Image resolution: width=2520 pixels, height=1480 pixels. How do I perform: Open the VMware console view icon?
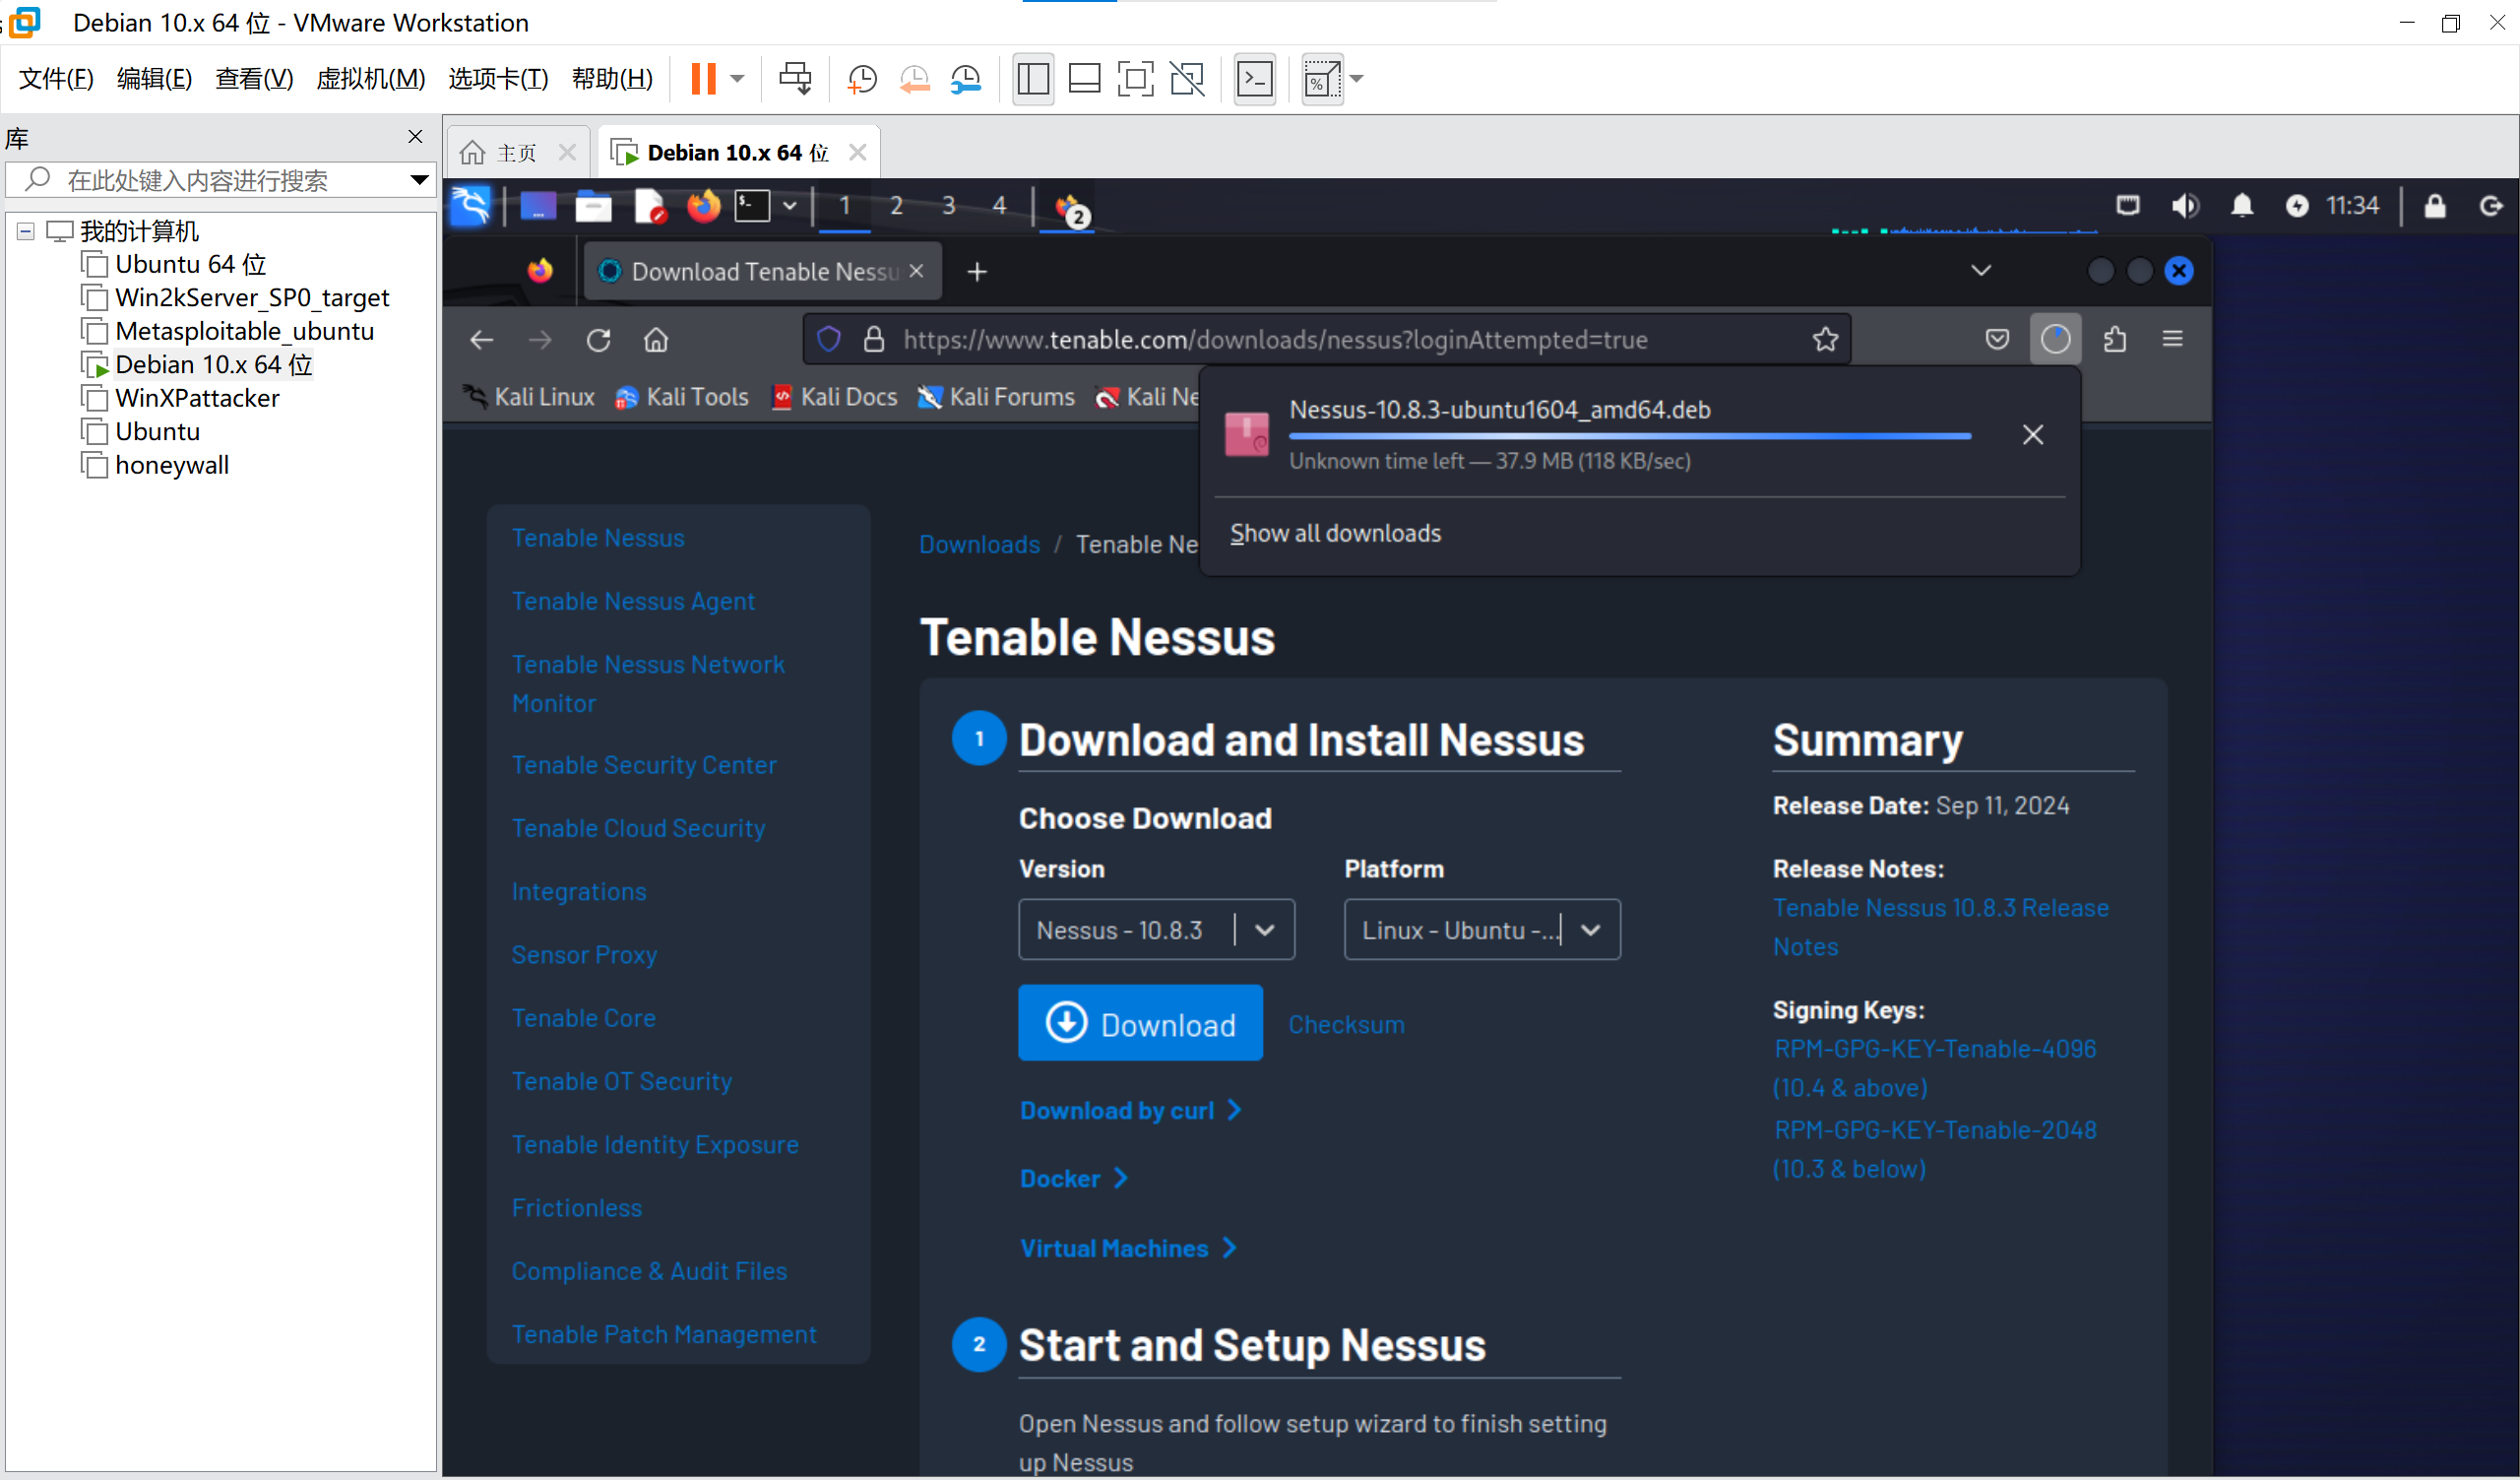click(x=1254, y=79)
